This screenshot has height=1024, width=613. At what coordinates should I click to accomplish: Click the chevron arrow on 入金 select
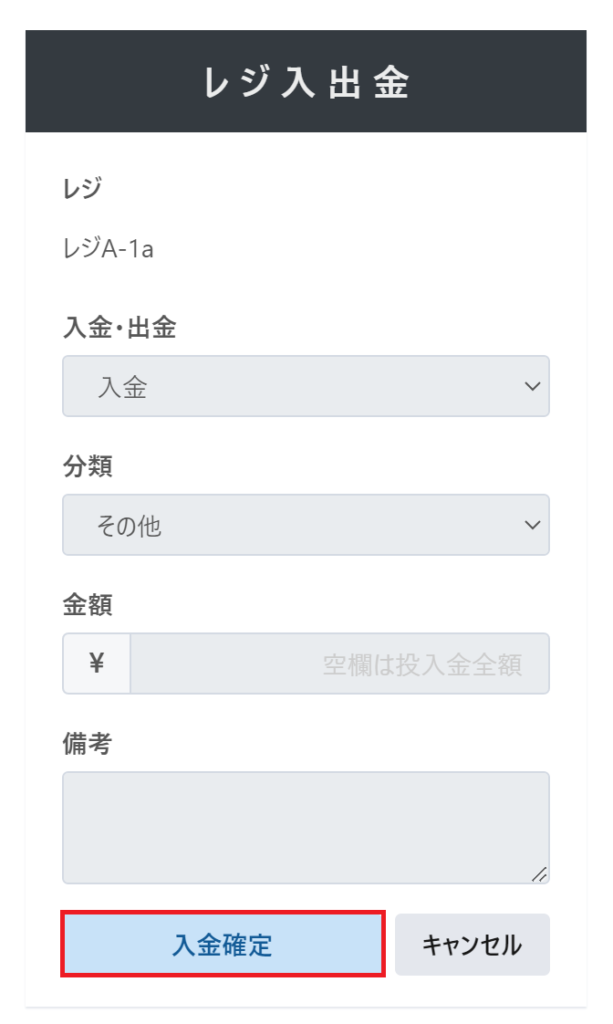click(x=532, y=386)
